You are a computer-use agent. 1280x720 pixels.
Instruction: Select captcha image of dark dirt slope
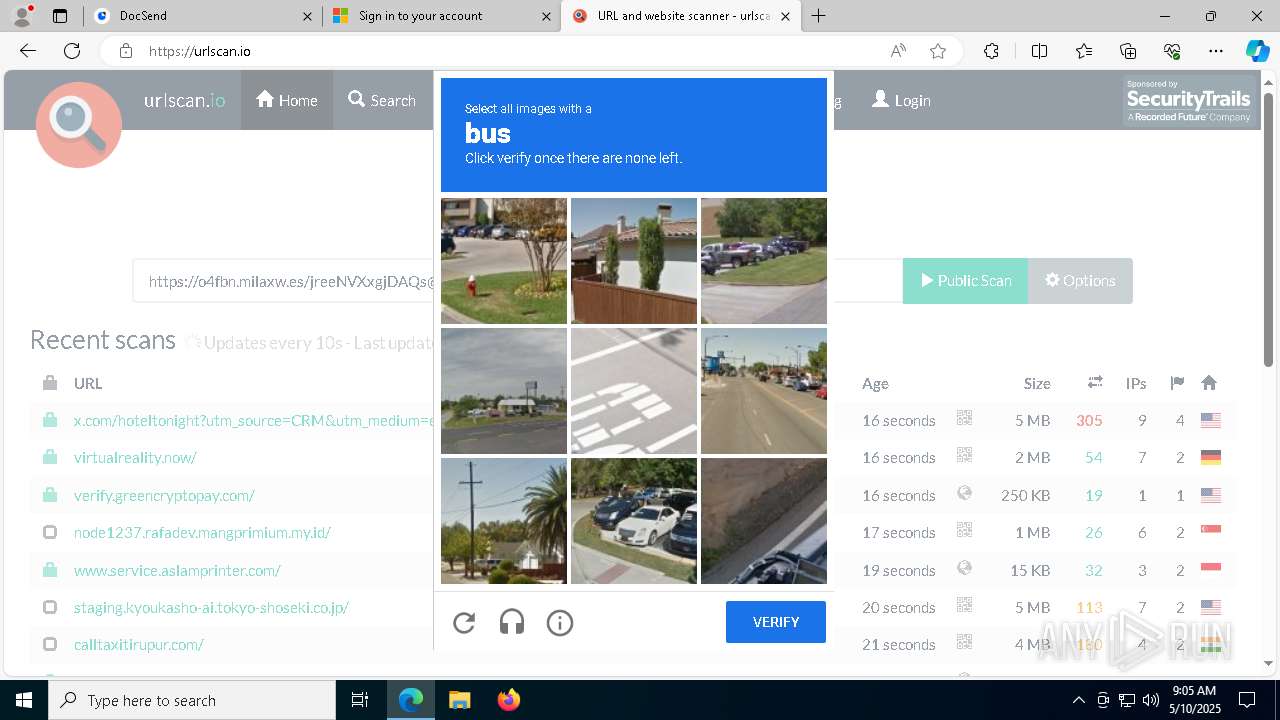pyautogui.click(x=764, y=521)
